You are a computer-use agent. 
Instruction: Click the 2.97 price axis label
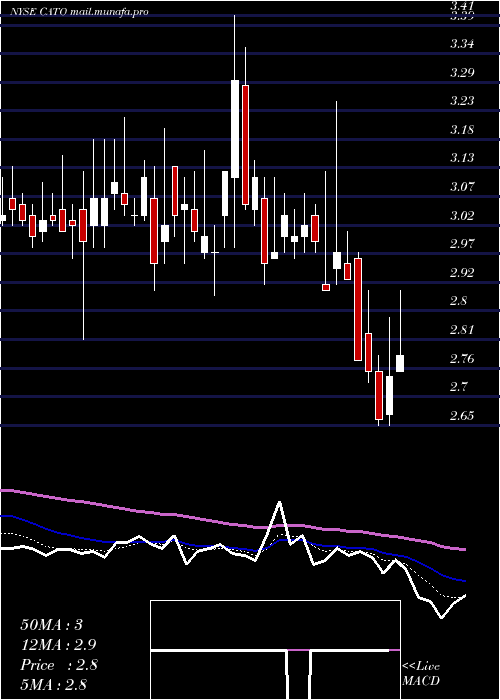coord(462,244)
